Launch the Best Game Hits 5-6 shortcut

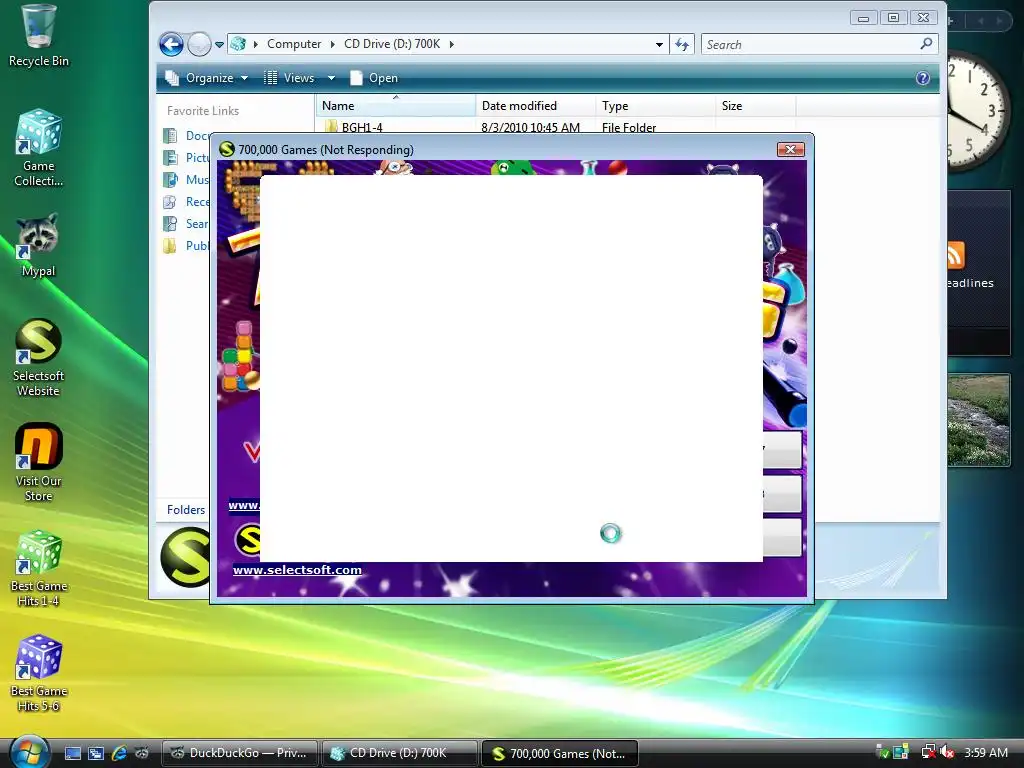tap(38, 673)
